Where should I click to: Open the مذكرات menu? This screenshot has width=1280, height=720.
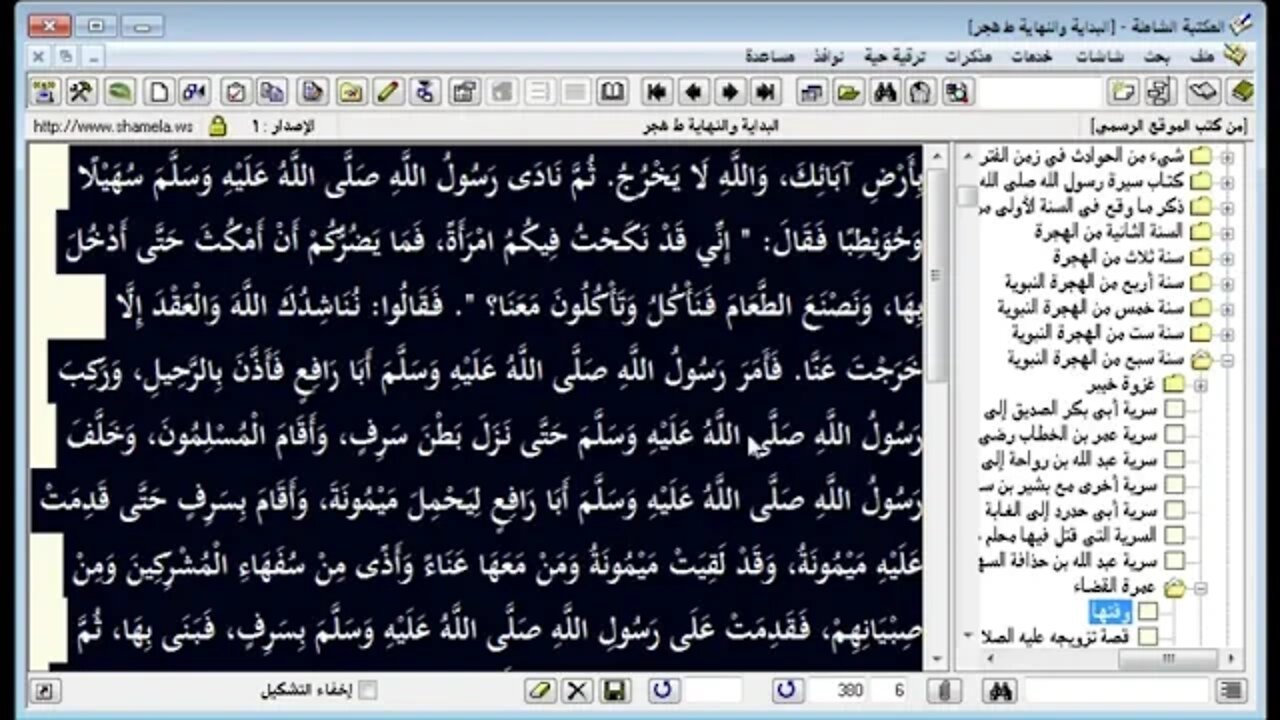(968, 57)
